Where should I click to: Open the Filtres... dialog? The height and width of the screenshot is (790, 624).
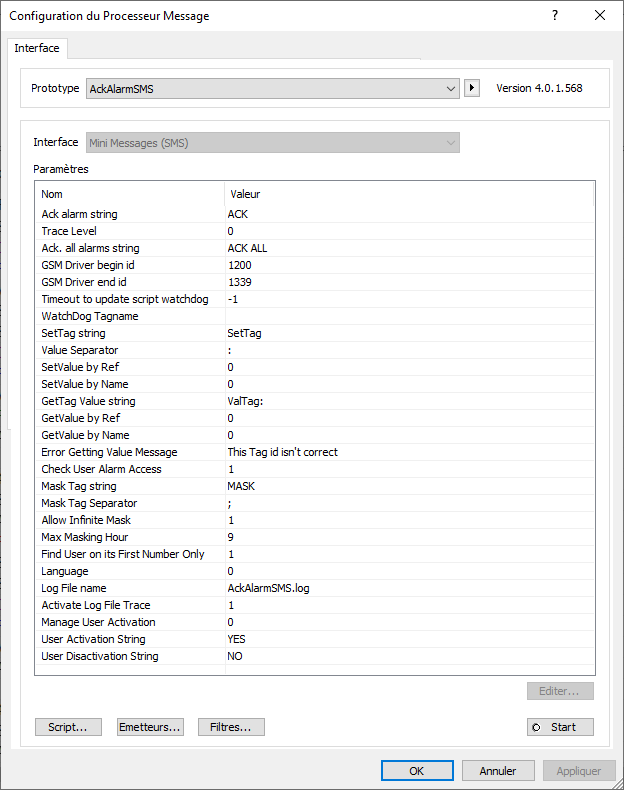tap(231, 727)
